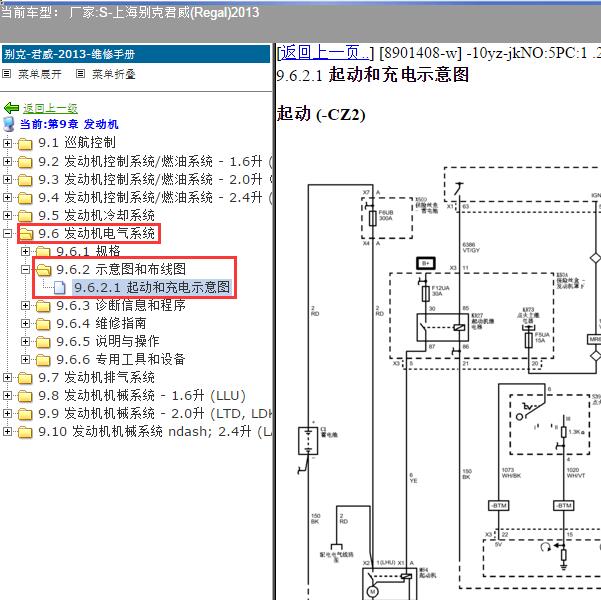601x600 pixels.
Task: Expand the 9.3 发动机控制系统 2.0升 node
Action: coord(7,179)
